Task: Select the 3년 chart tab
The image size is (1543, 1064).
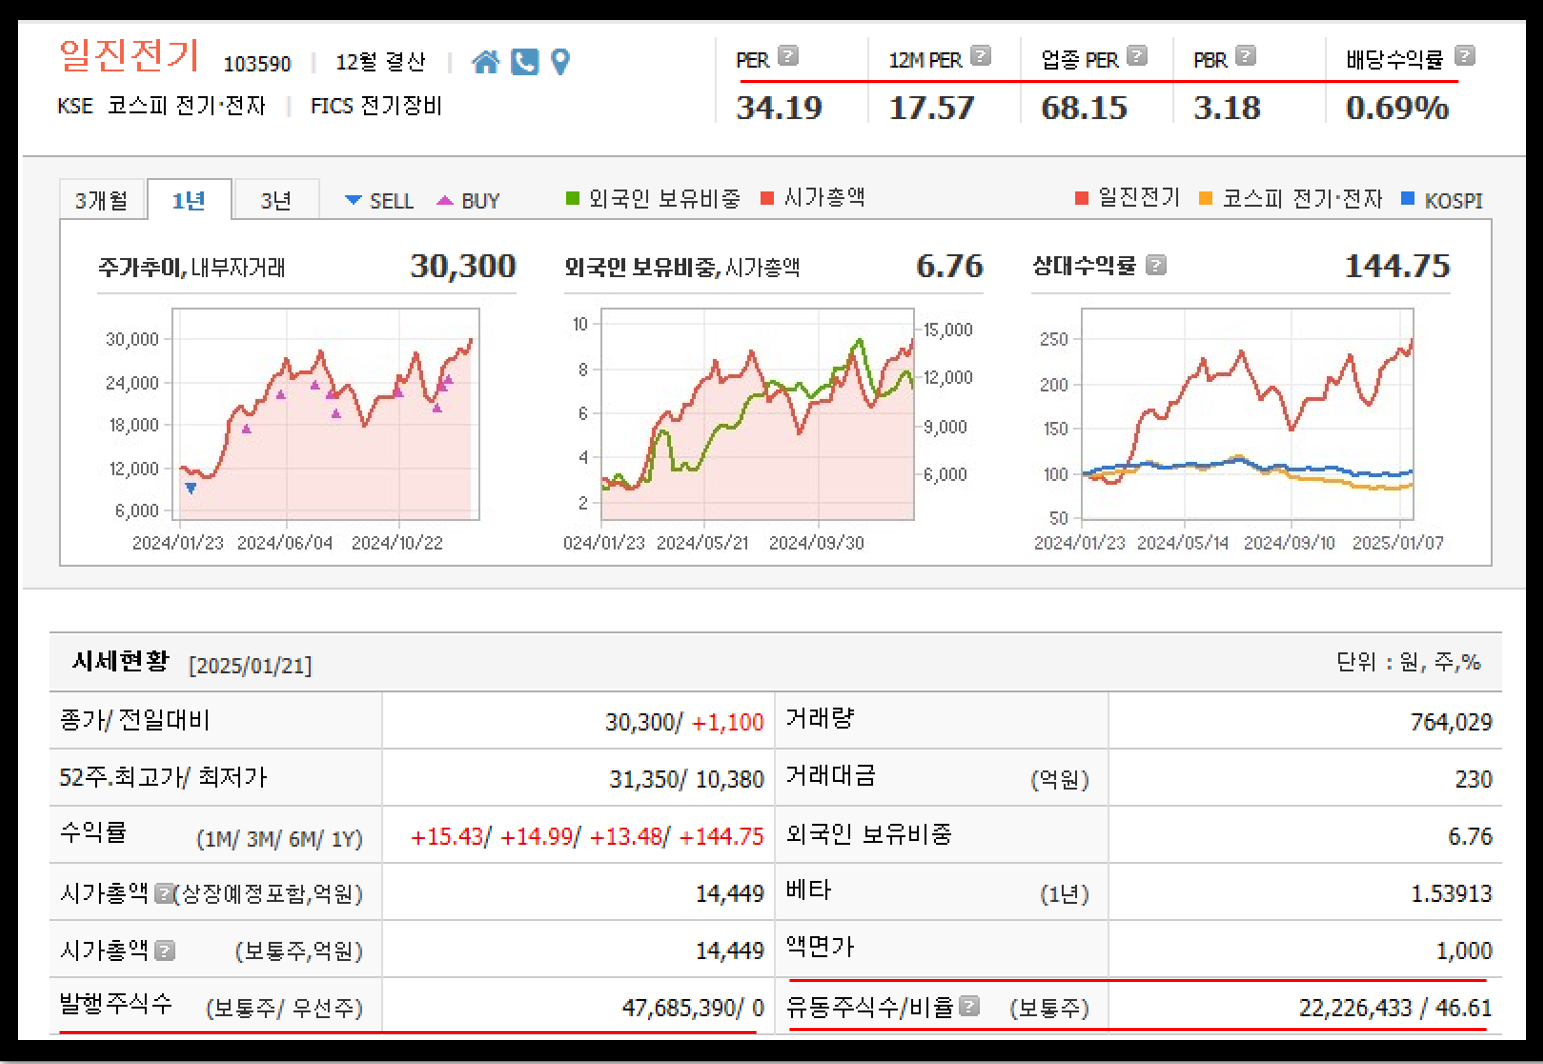Action: click(276, 200)
